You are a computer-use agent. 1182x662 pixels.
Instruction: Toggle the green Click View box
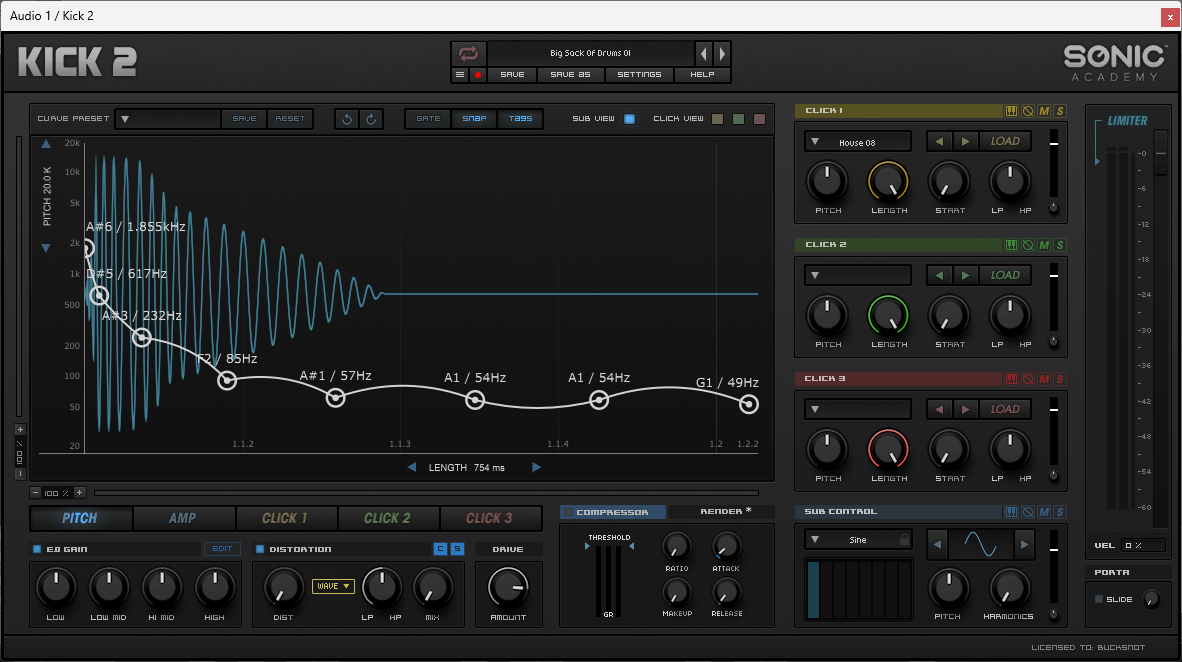pyautogui.click(x=739, y=118)
